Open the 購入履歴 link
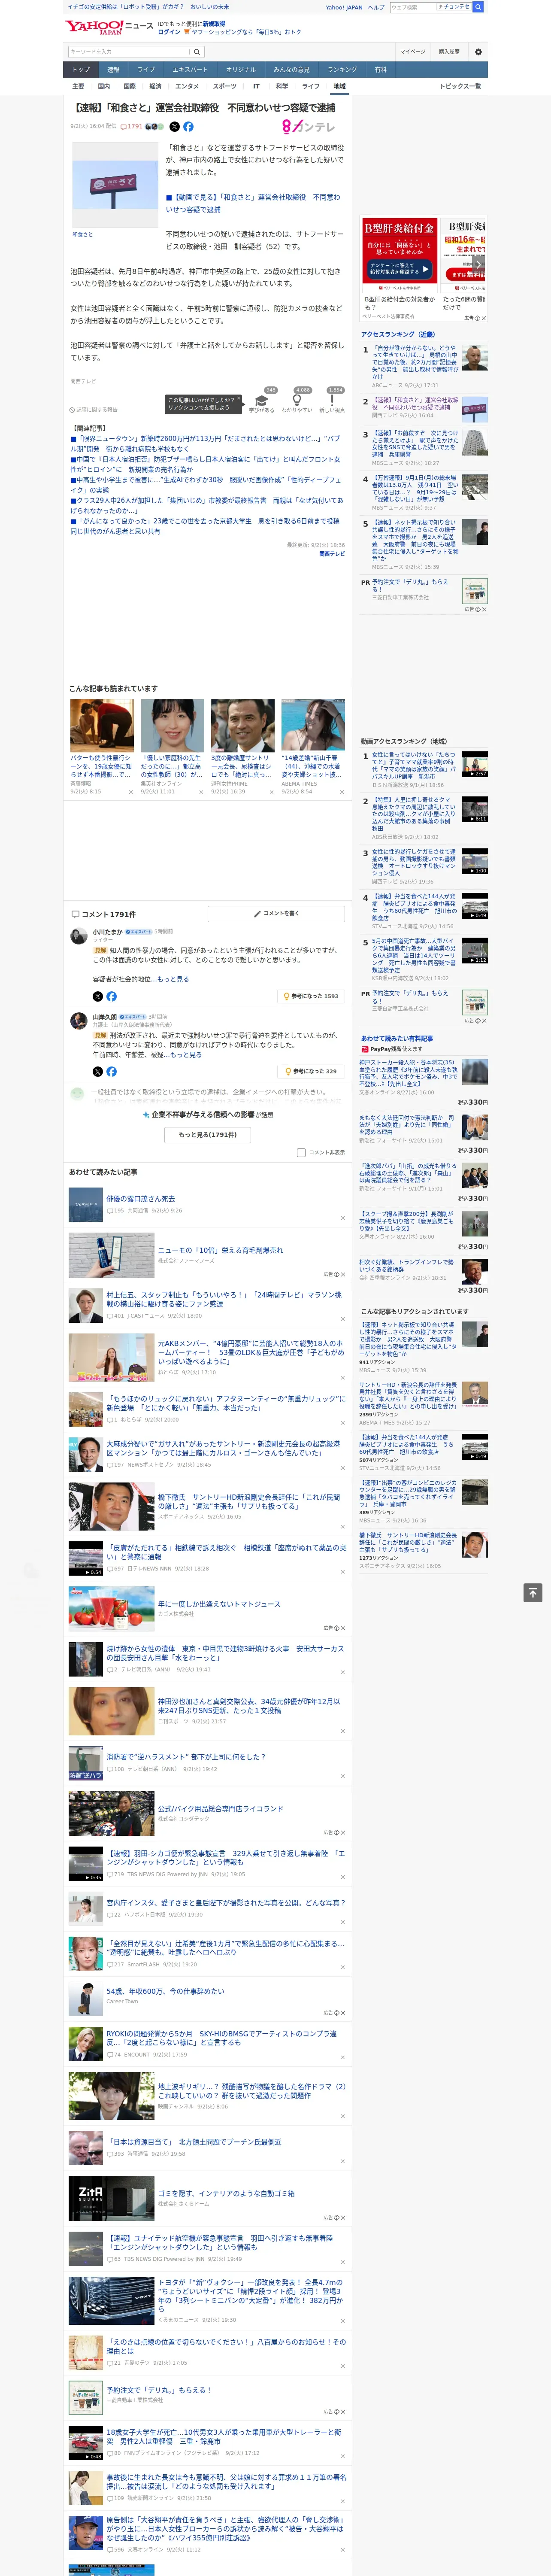 pyautogui.click(x=449, y=52)
